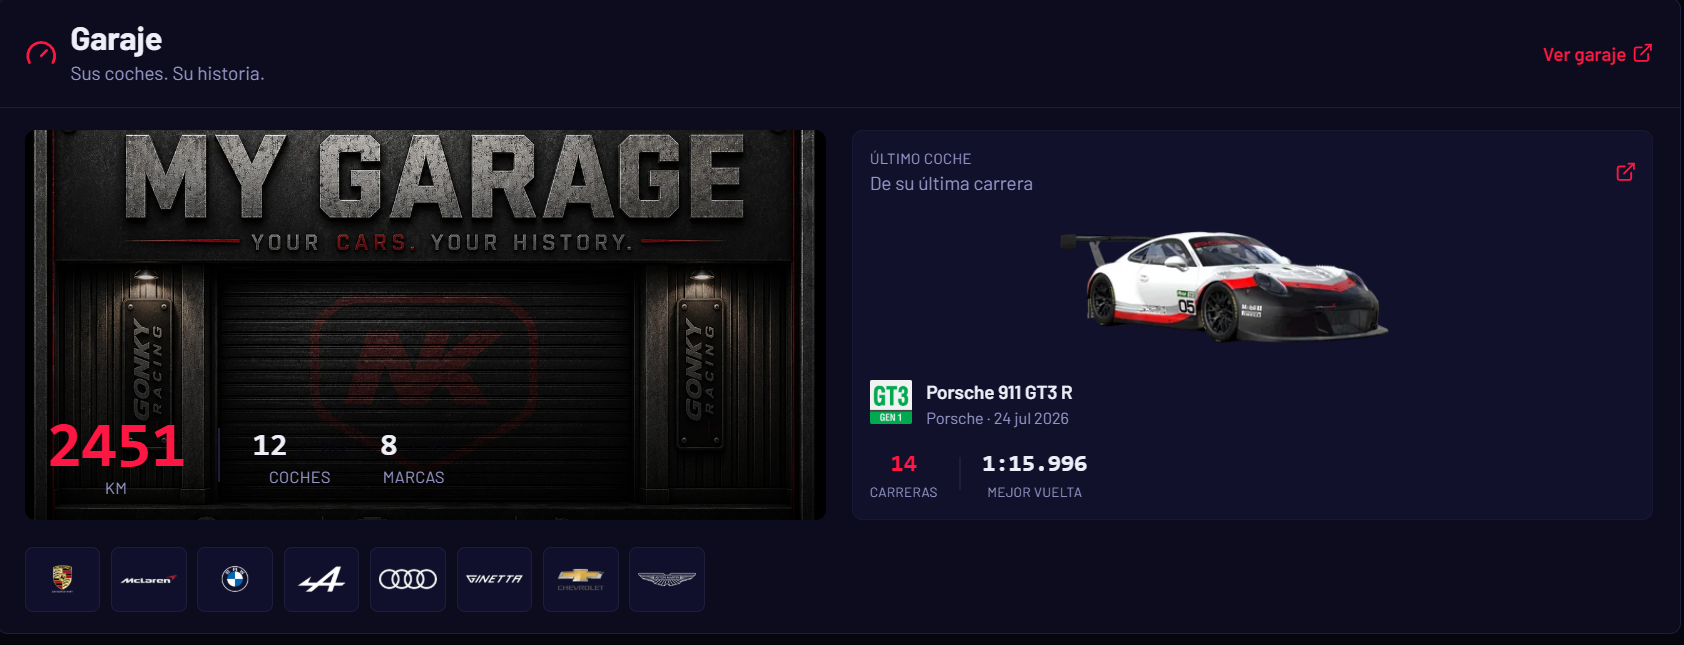This screenshot has width=1684, height=645.
Task: Click the My Garage banner image
Action: coord(426,324)
